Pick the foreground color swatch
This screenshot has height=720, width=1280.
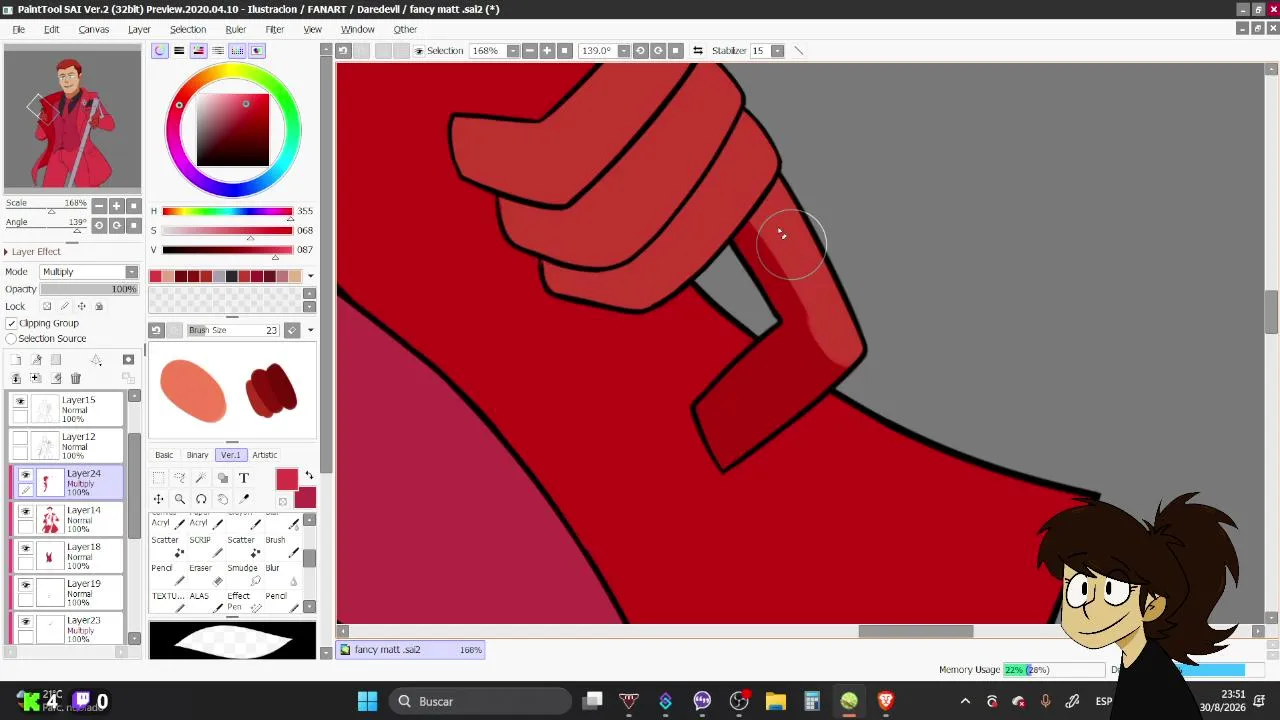[287, 480]
